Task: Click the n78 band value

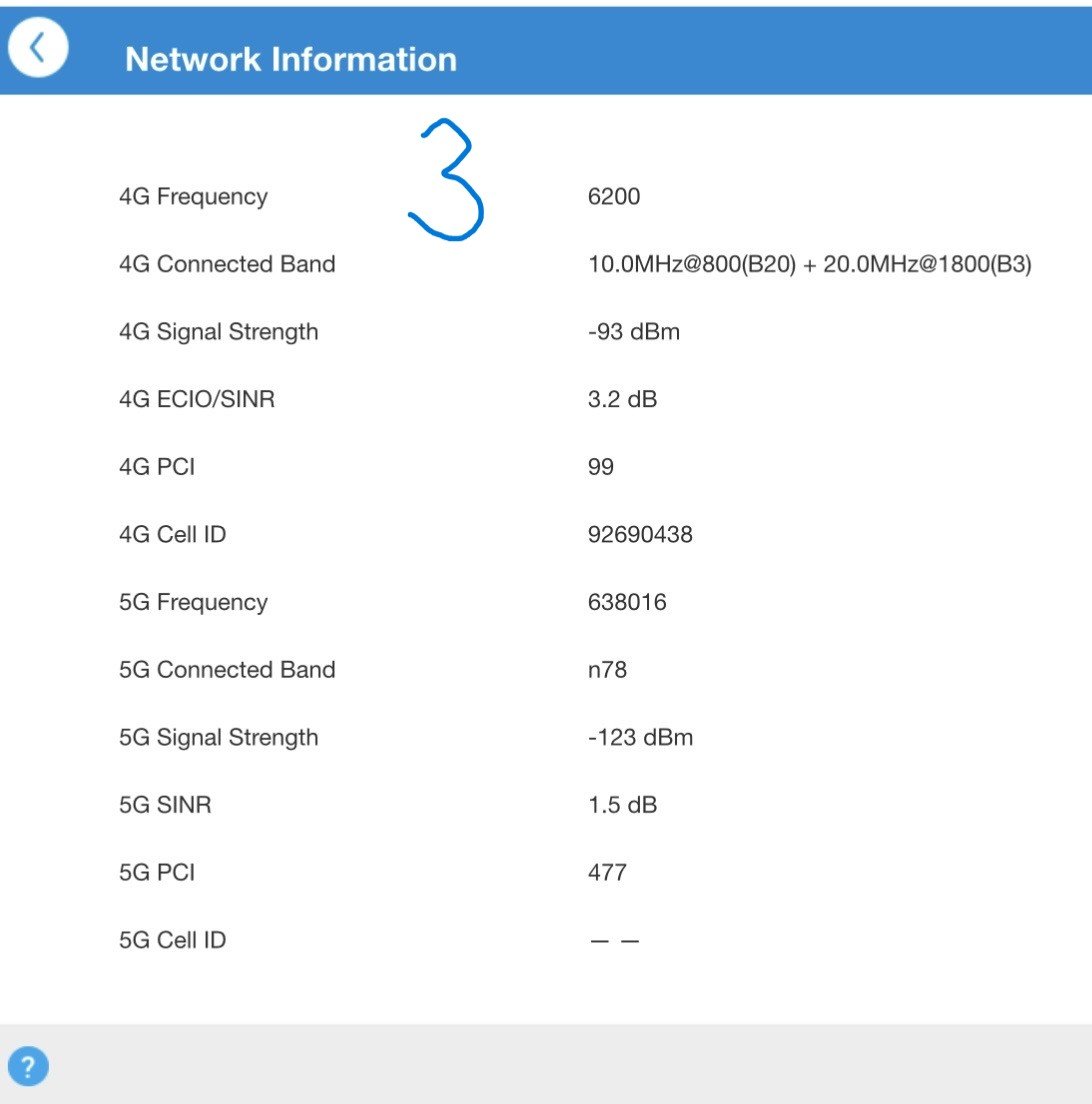Action: coord(607,670)
